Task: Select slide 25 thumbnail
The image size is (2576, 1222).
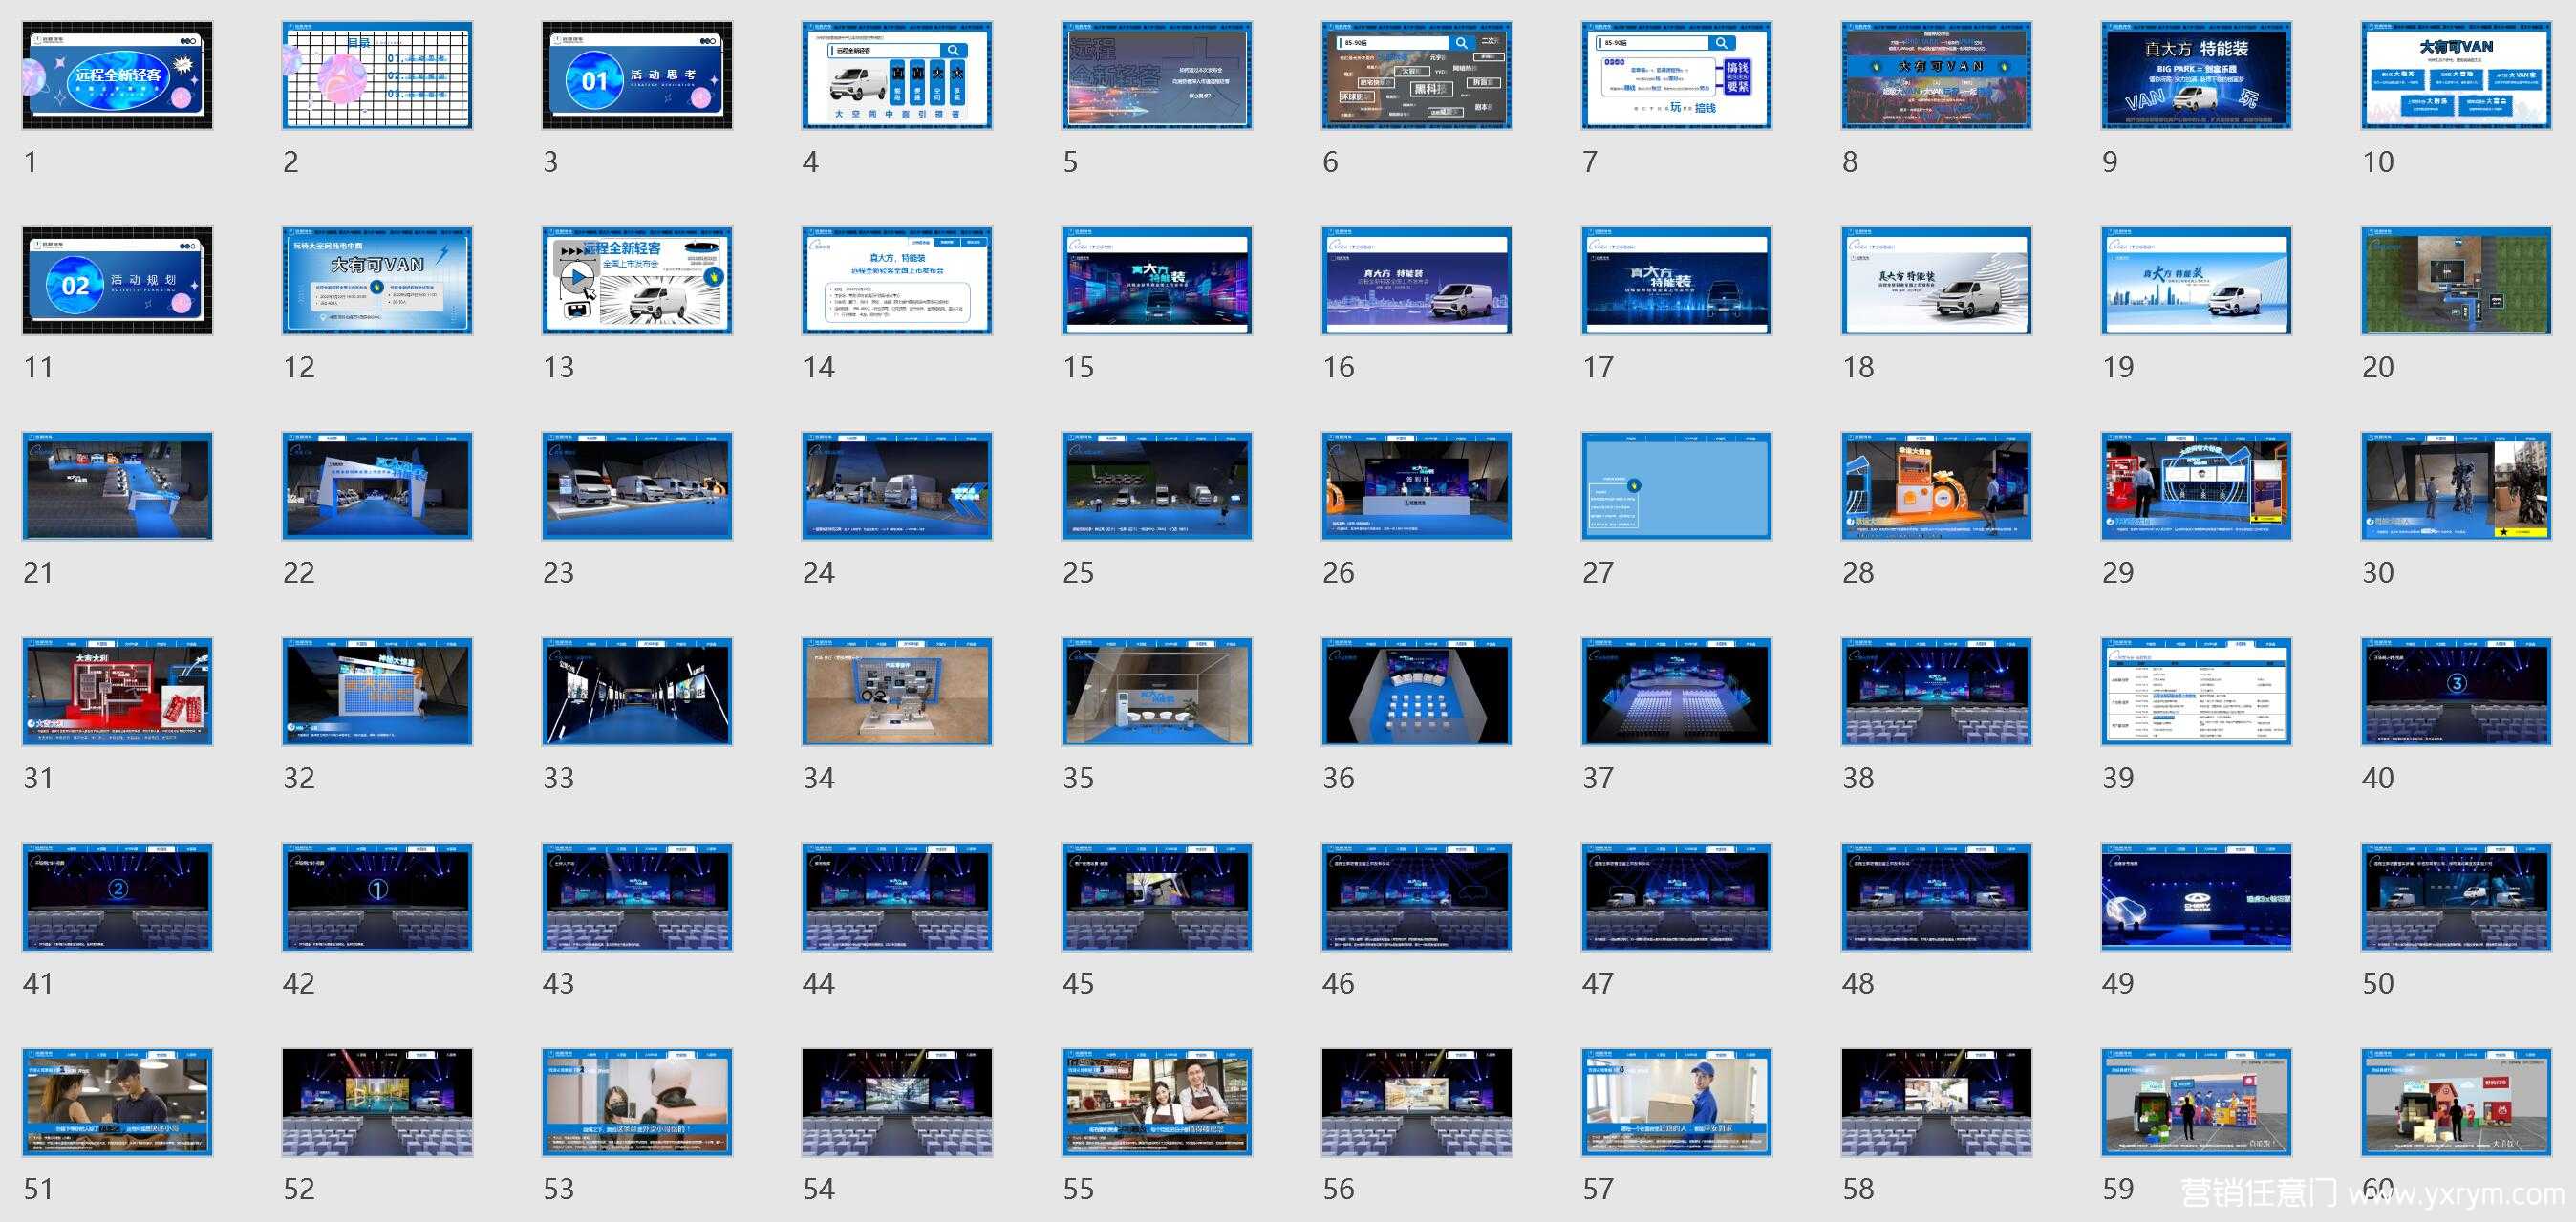Action: pos(1157,487)
